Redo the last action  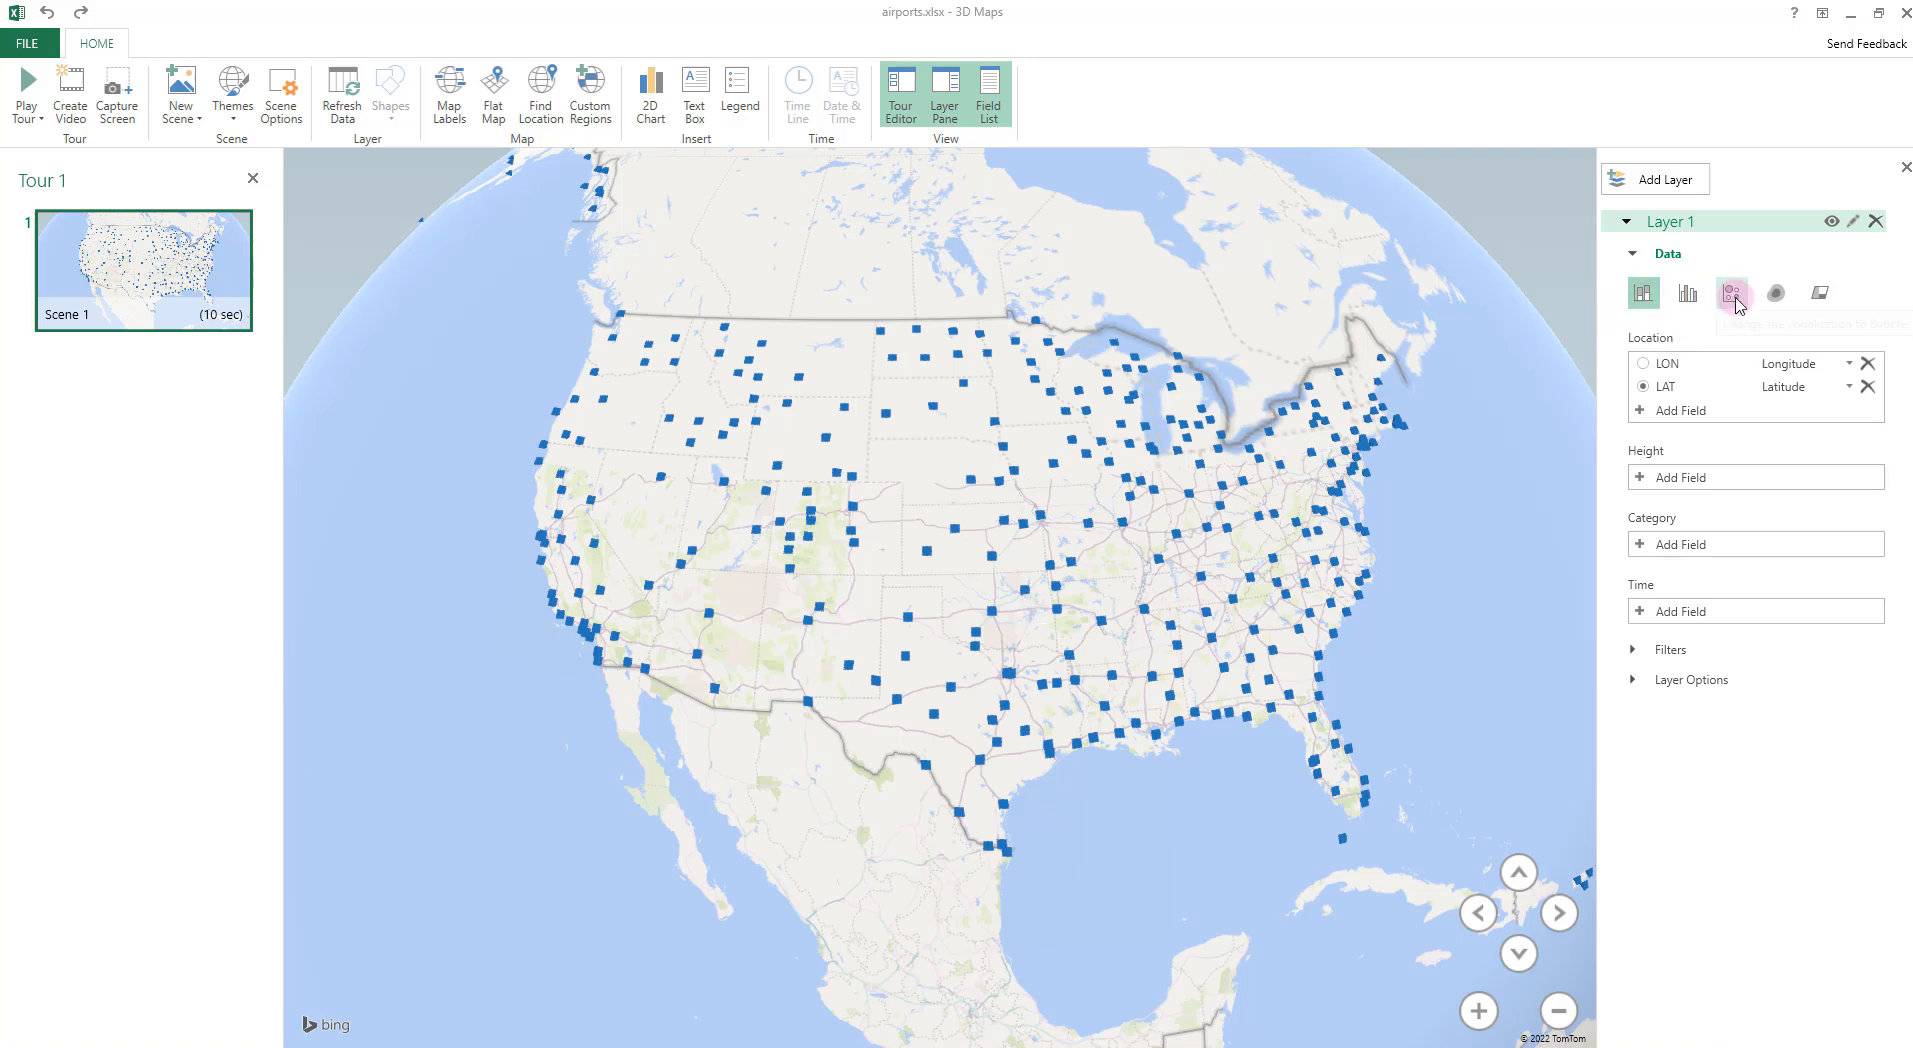81,13
